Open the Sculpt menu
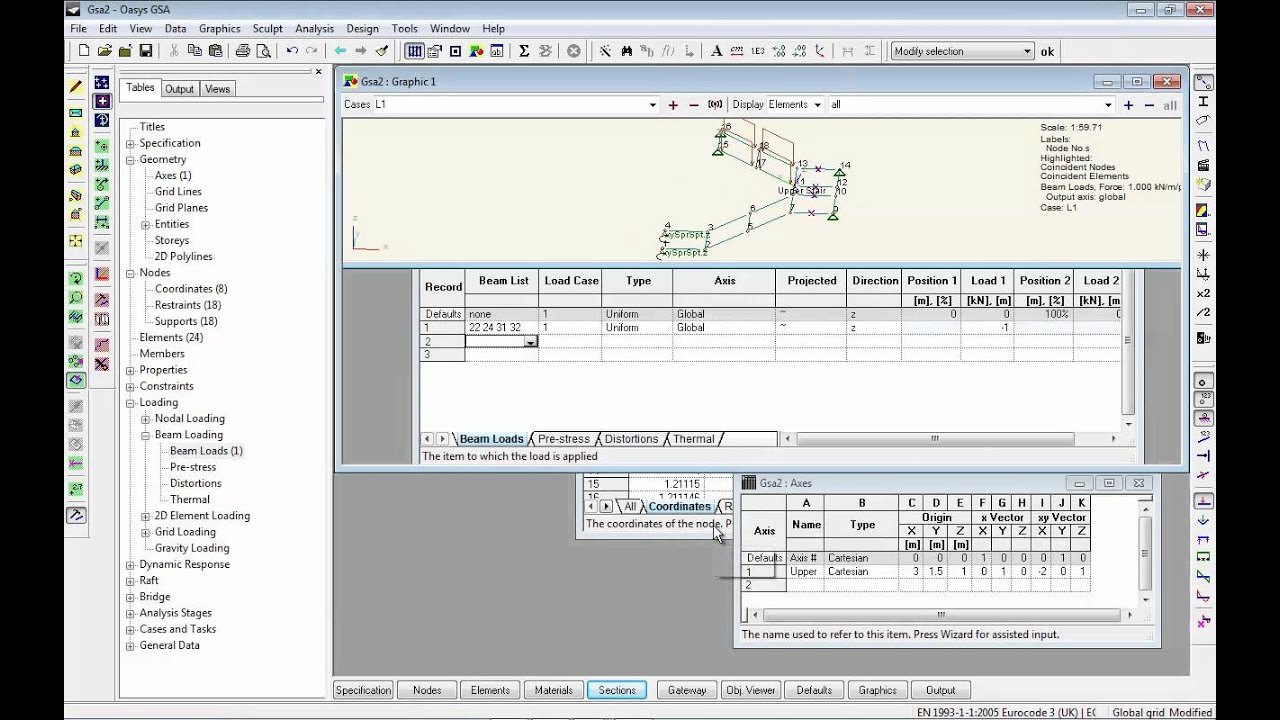1280x720 pixels. pyautogui.click(x=267, y=29)
